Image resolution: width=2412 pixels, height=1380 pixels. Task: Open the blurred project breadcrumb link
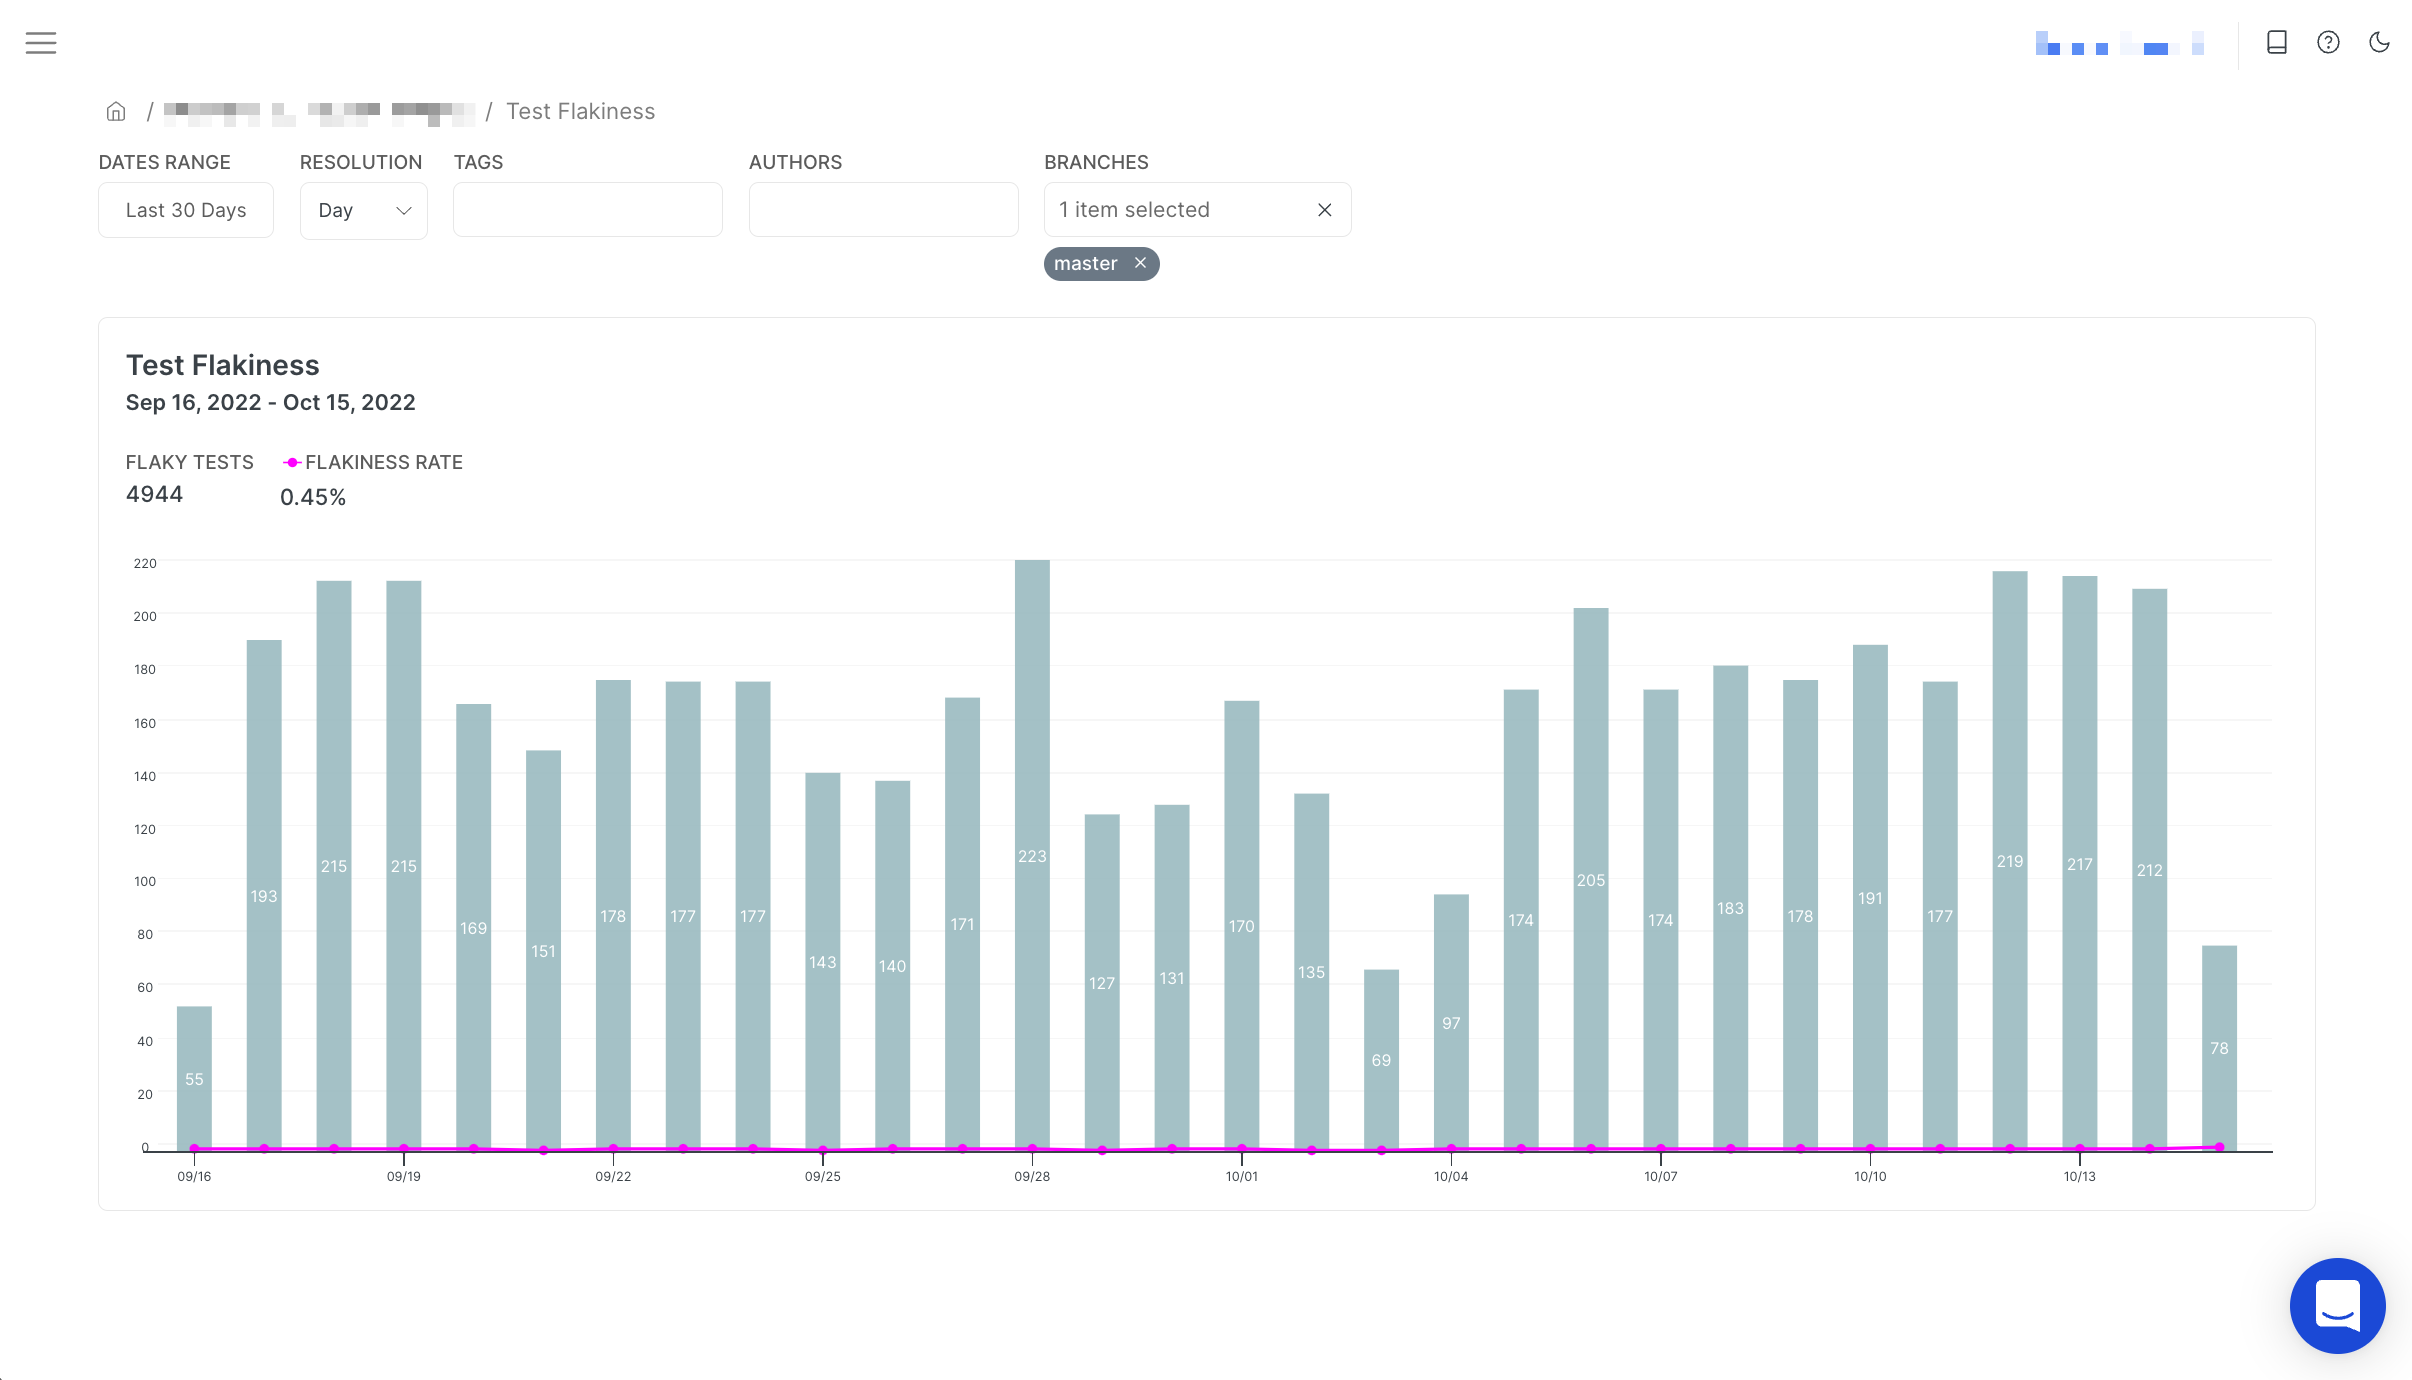(319, 112)
